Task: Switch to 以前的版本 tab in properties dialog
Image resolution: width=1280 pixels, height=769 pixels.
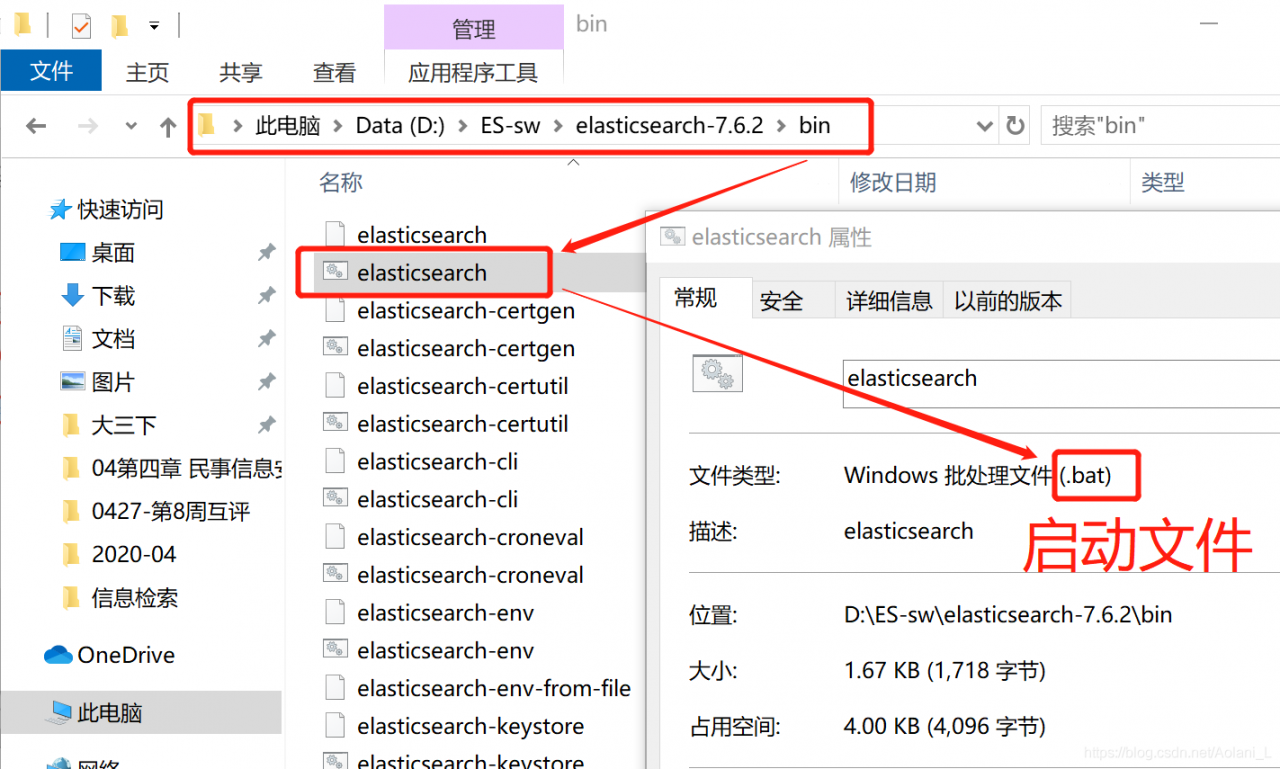Action: click(1007, 300)
